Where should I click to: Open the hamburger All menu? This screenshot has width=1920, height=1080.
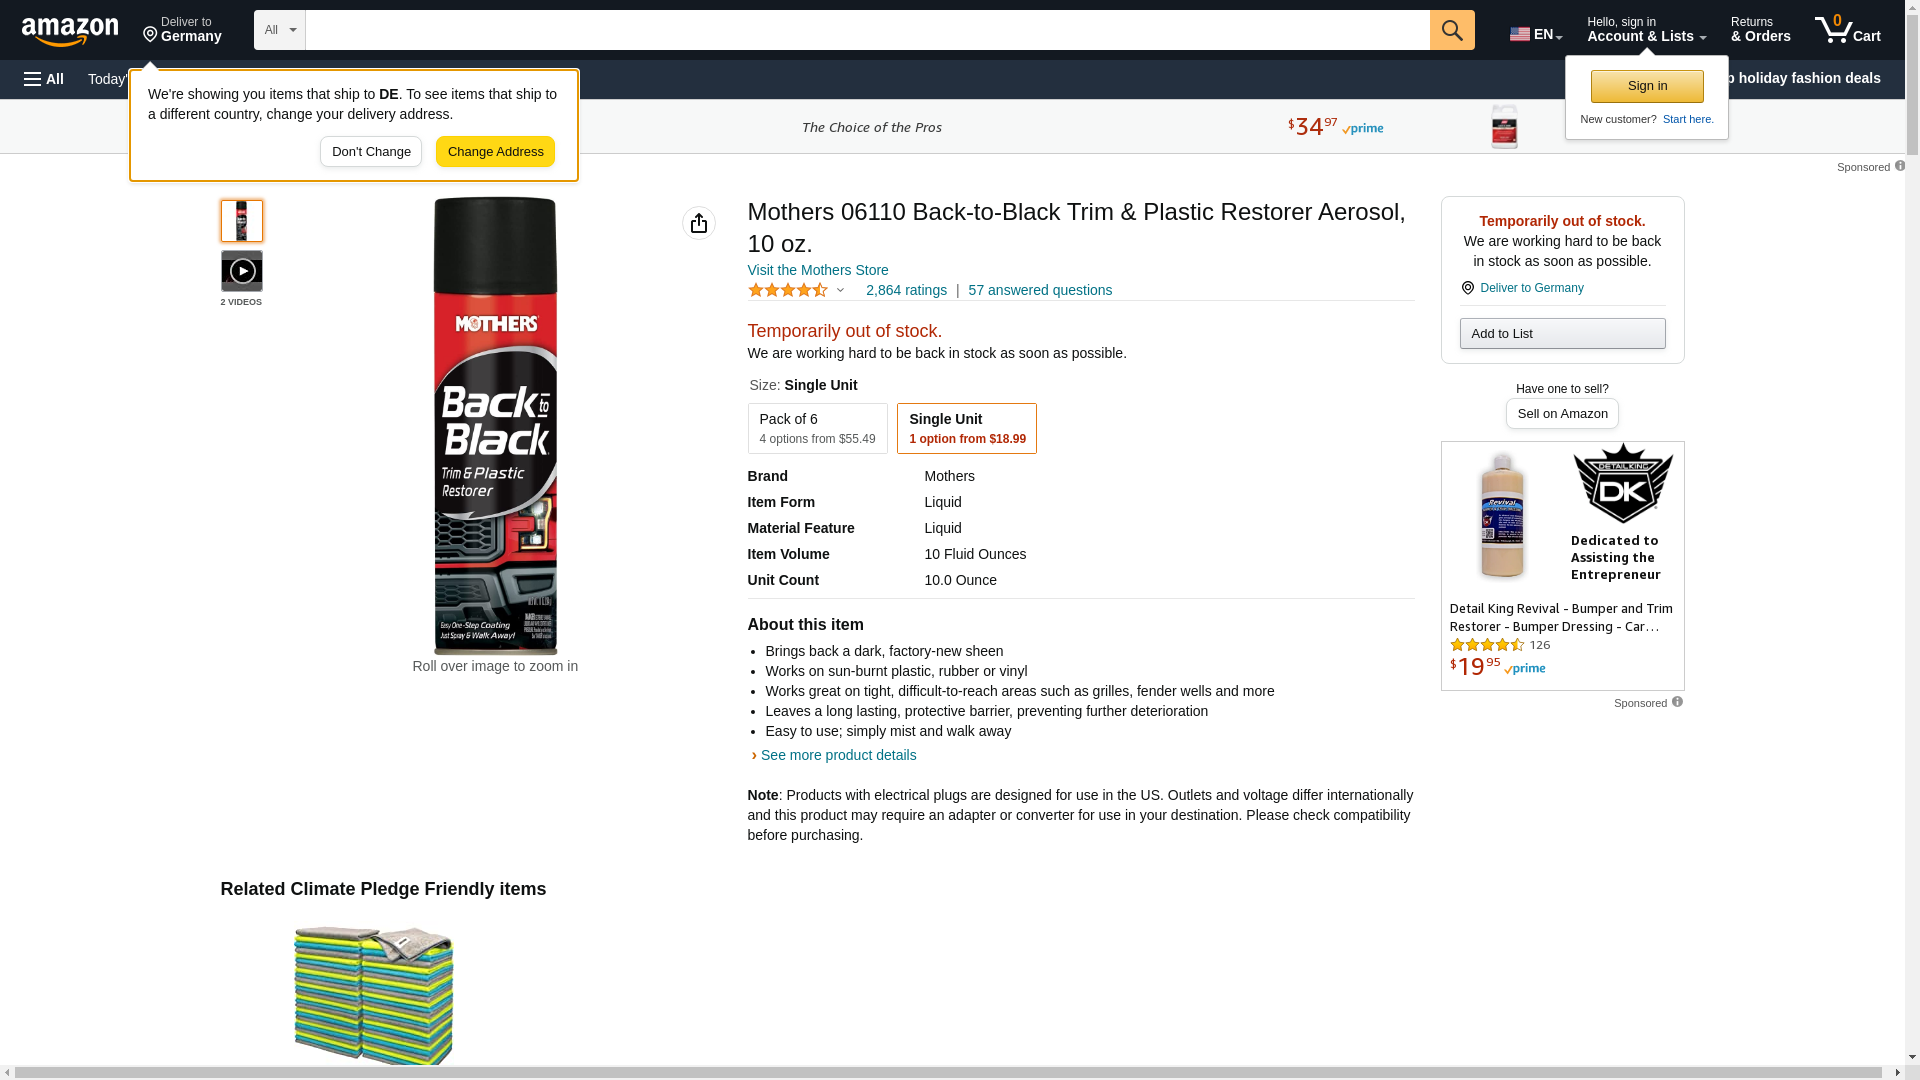[44, 79]
